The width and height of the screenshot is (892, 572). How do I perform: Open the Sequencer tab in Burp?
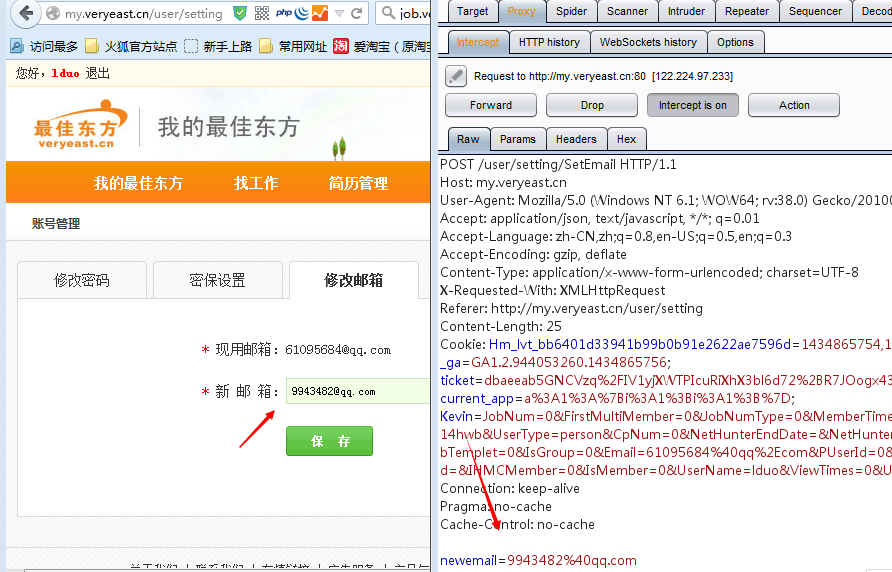coord(815,11)
